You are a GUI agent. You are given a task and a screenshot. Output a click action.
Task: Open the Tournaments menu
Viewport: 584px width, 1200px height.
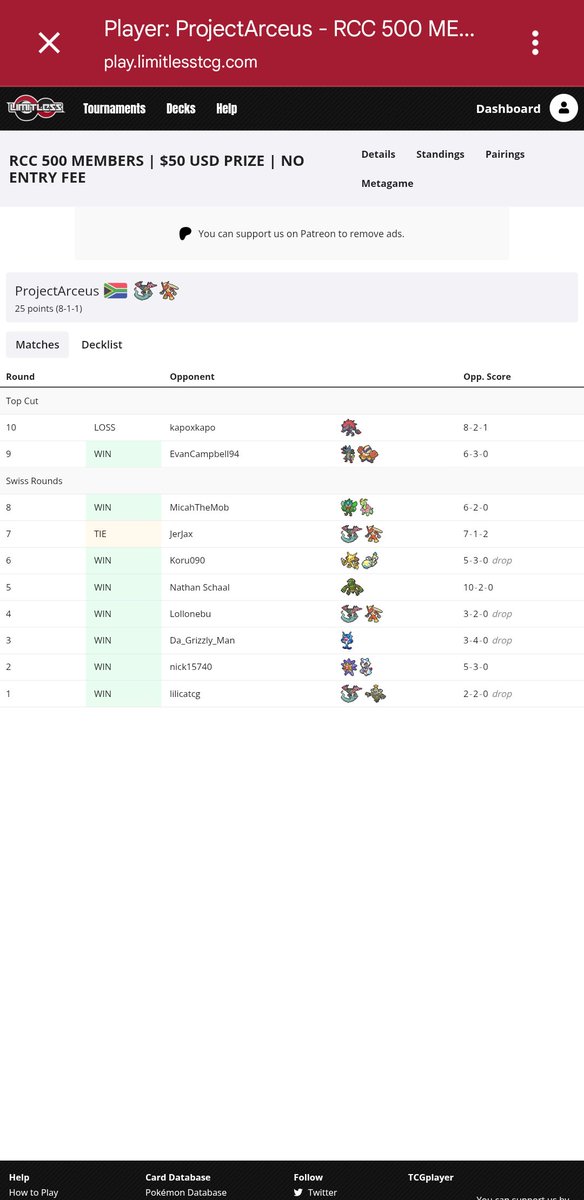[x=114, y=108]
